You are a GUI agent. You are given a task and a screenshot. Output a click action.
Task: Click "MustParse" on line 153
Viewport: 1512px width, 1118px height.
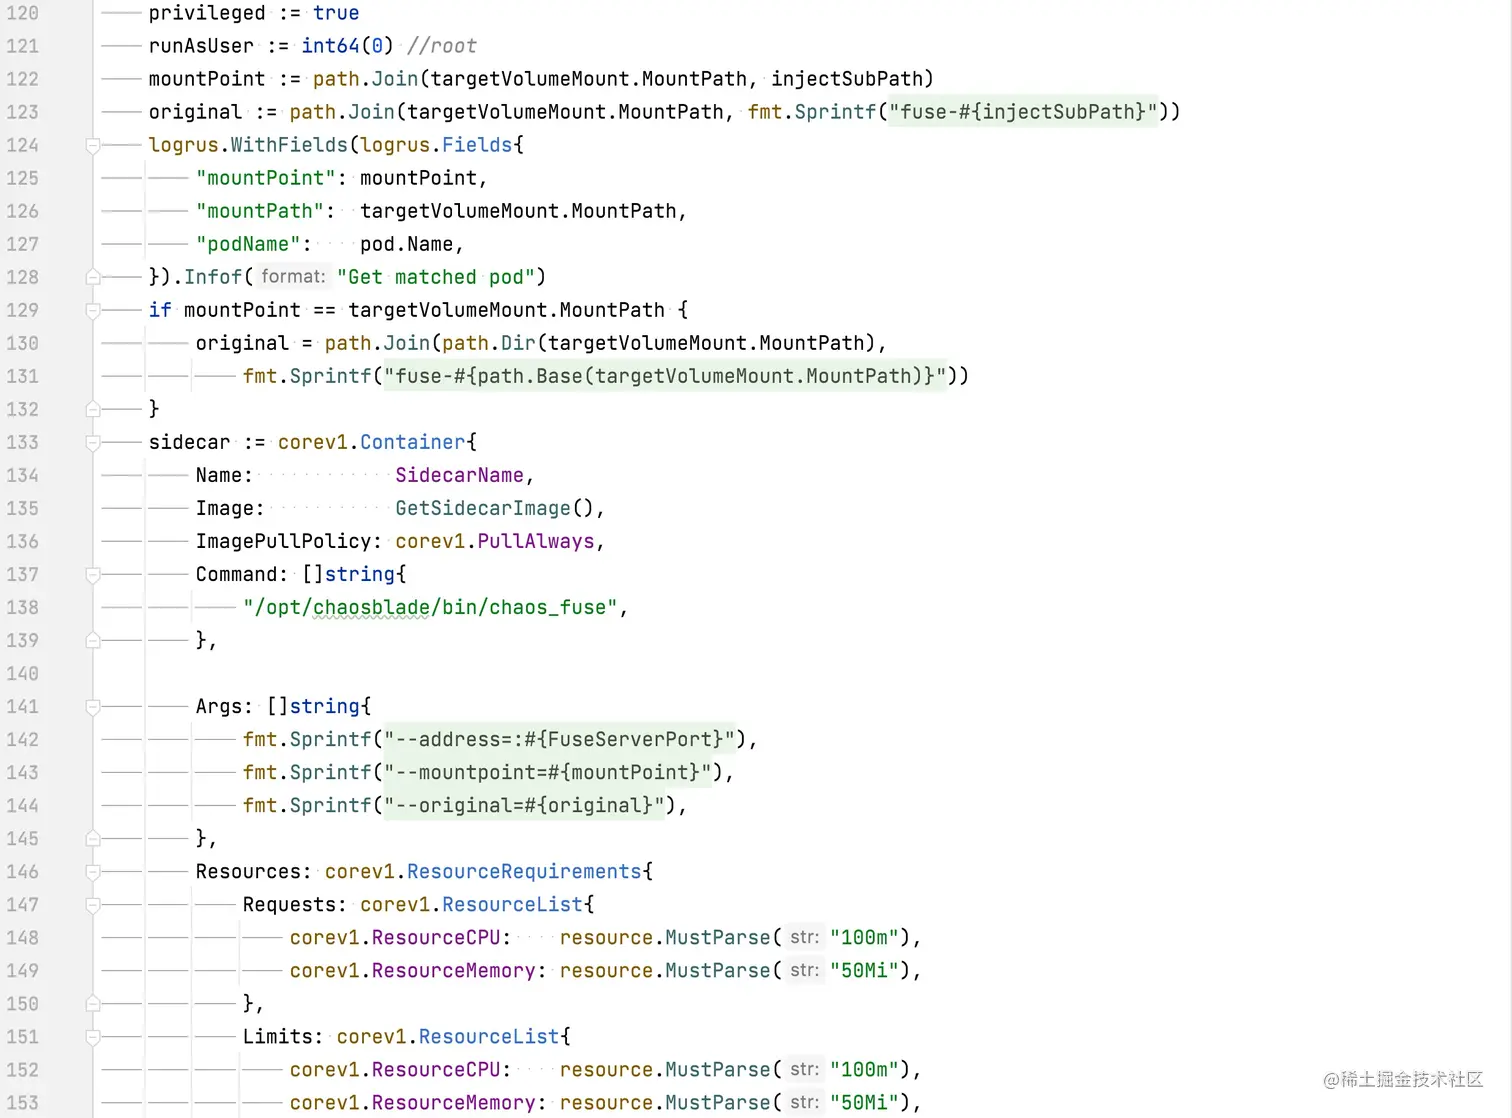point(718,1102)
